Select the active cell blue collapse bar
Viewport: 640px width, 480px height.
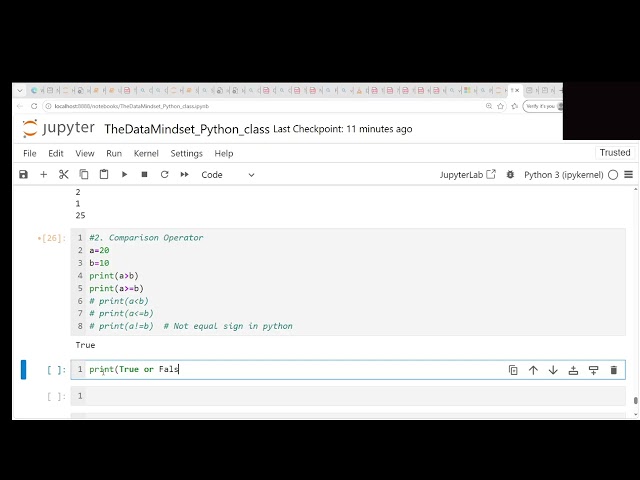(23, 369)
